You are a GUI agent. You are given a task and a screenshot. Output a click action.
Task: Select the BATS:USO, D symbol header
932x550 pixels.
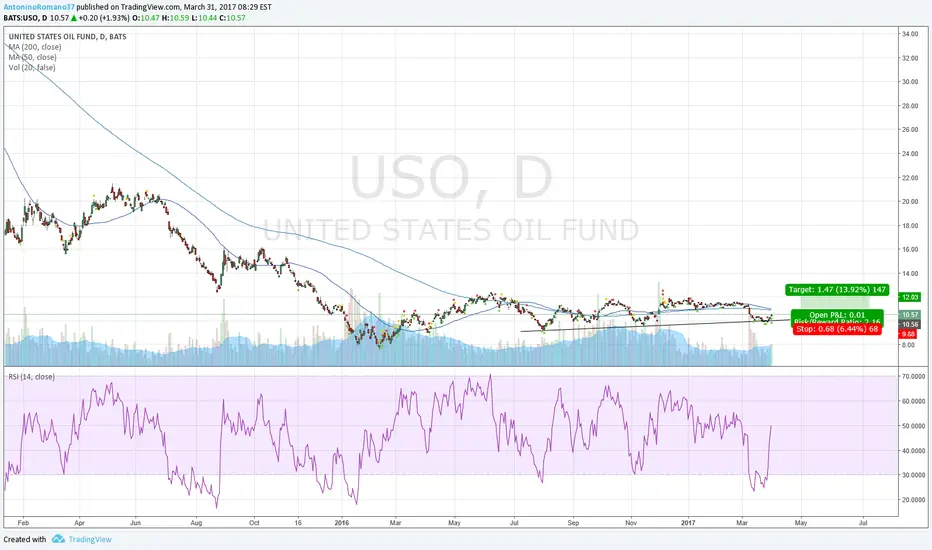coord(25,18)
